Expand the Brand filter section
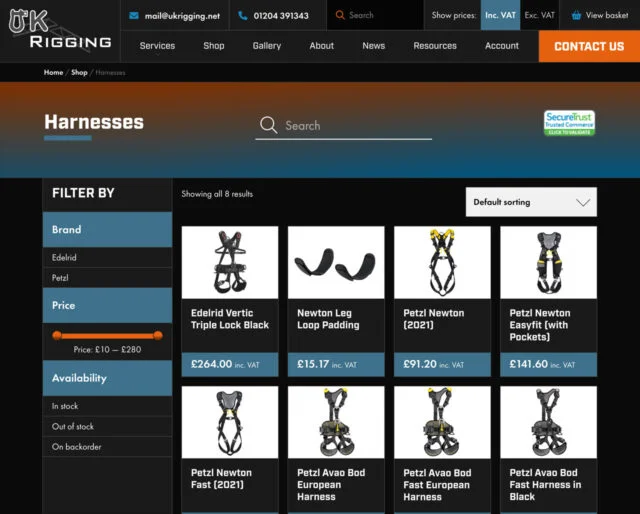 [x=107, y=229]
